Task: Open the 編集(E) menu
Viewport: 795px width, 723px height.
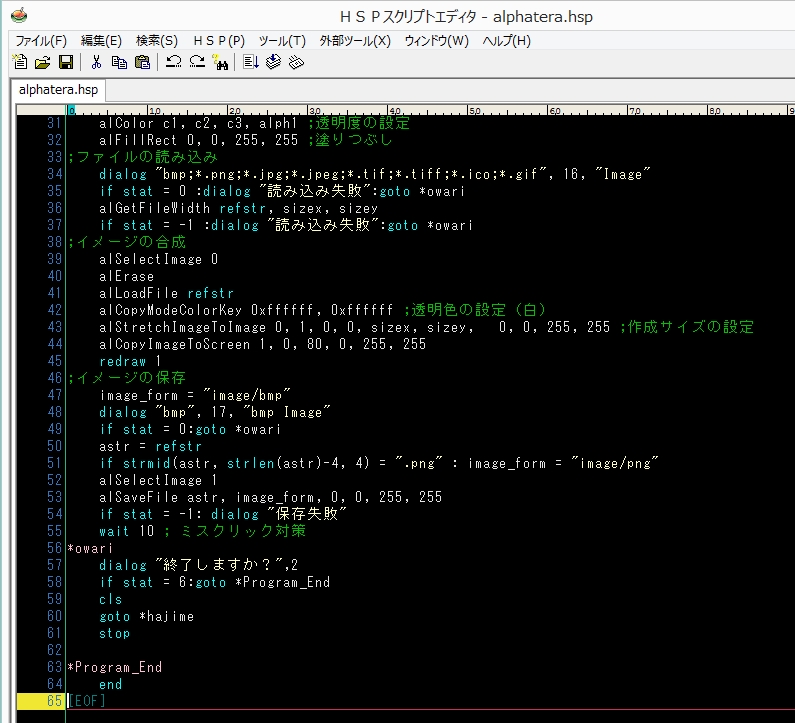Action: 101,41
